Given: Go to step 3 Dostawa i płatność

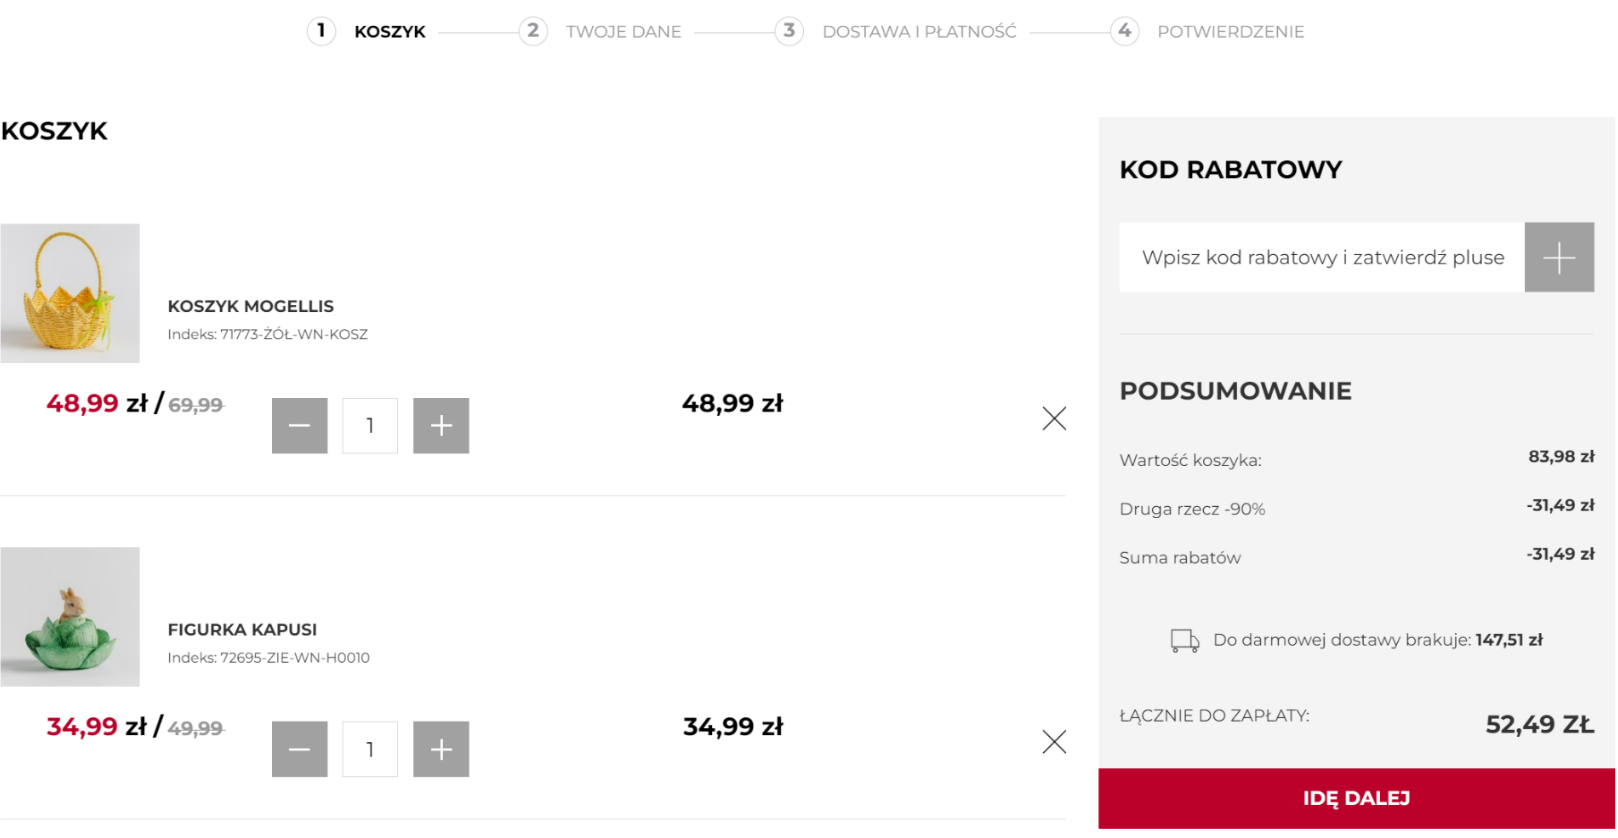Looking at the screenshot, I should tap(896, 31).
